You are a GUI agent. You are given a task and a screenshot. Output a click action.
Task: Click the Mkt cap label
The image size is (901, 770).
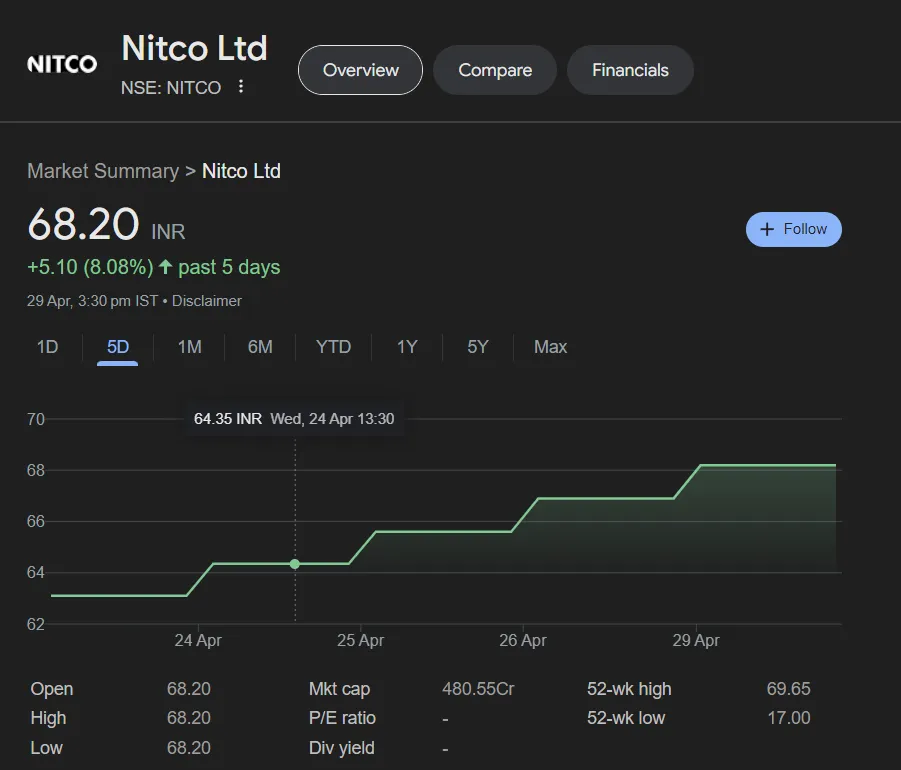(x=339, y=689)
